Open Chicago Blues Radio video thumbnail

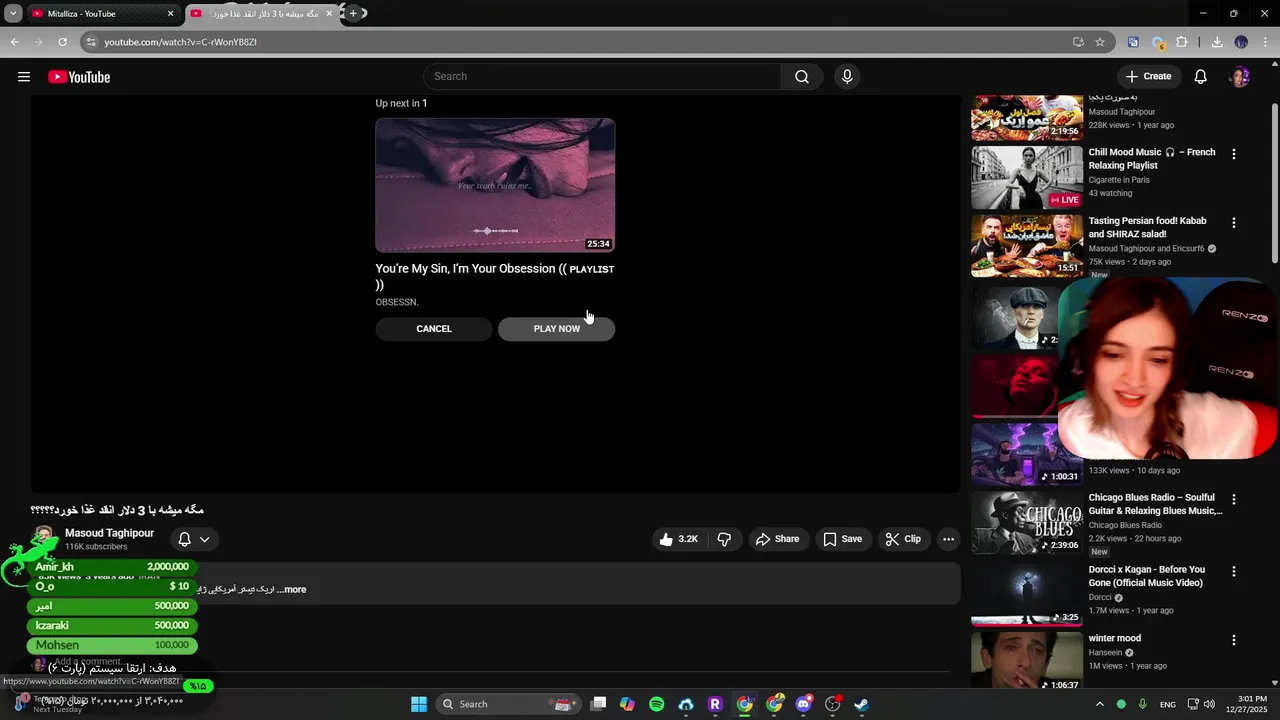[1027, 523]
